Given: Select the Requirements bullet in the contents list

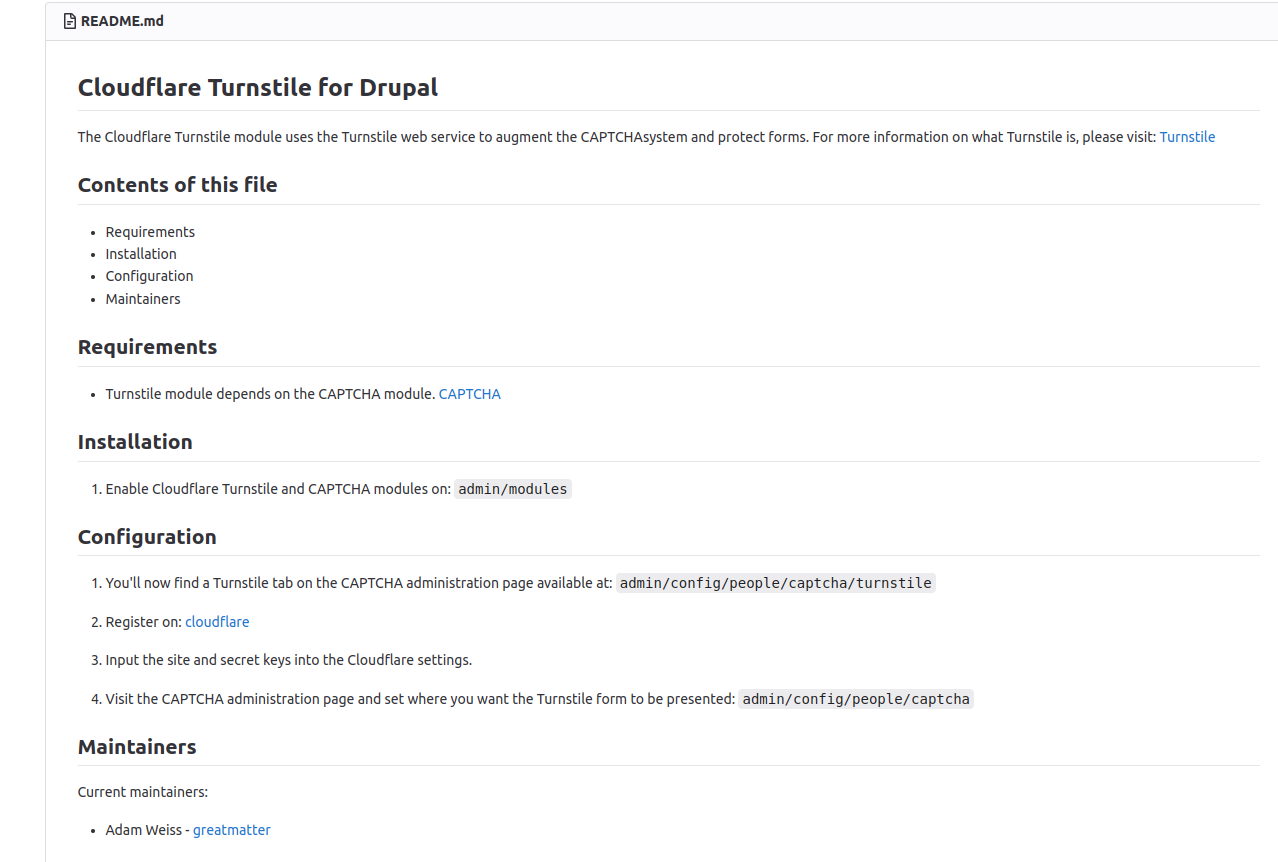Looking at the screenshot, I should tap(150, 232).
